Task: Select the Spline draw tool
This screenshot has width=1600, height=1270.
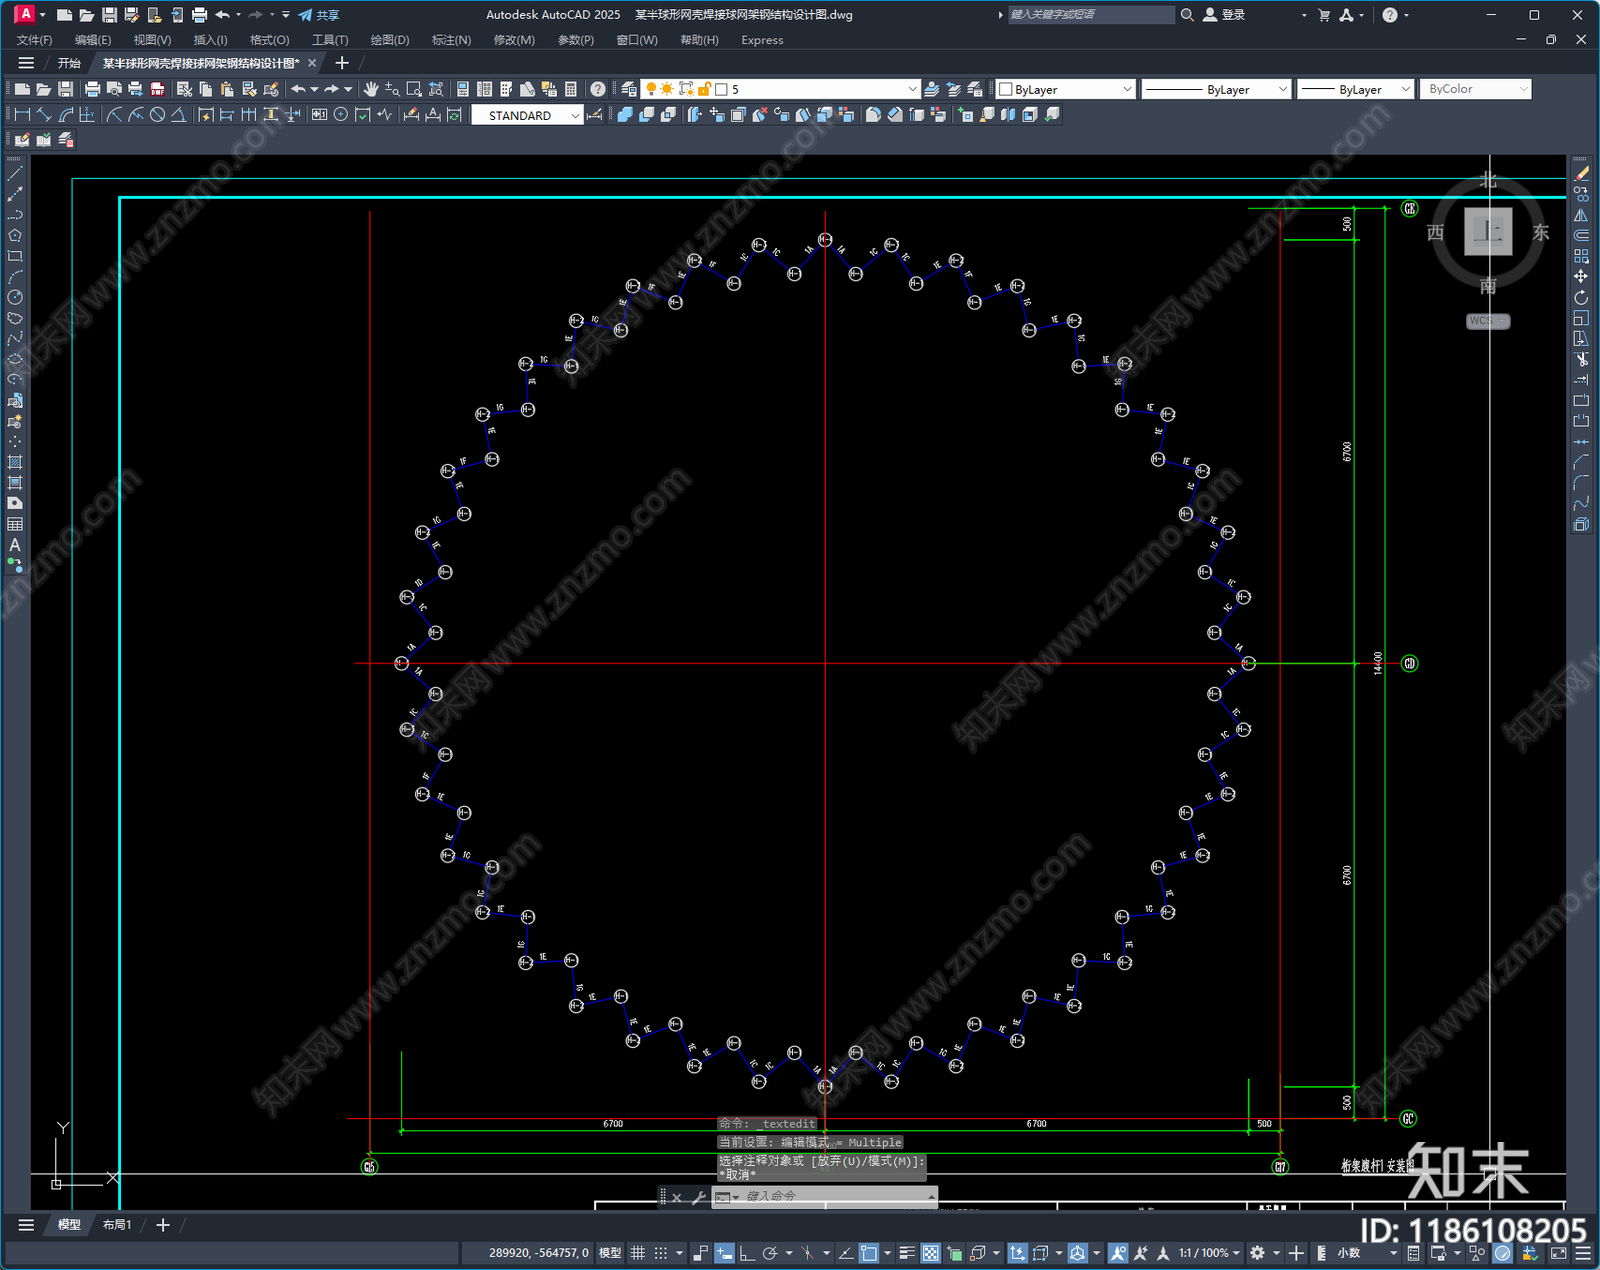Action: (14, 338)
